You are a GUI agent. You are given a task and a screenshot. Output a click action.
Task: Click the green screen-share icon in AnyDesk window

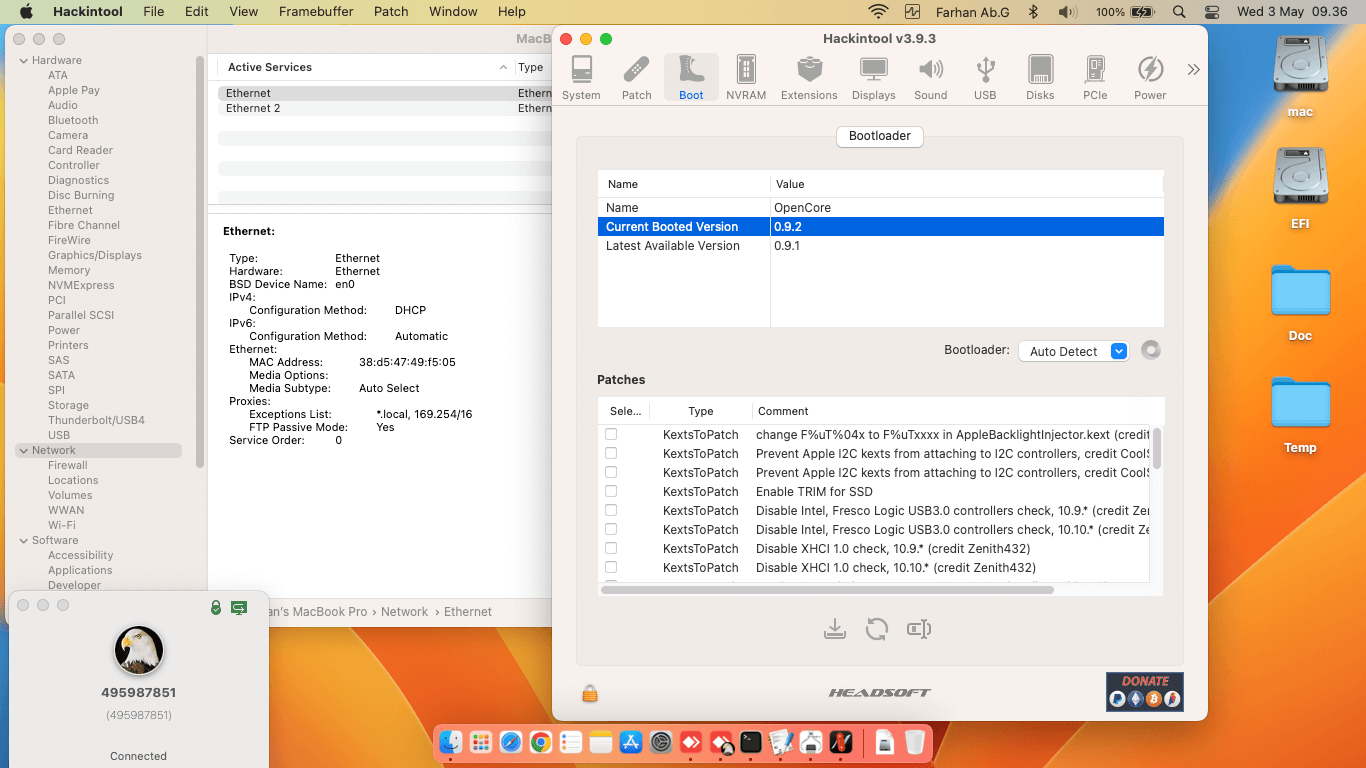click(x=239, y=607)
